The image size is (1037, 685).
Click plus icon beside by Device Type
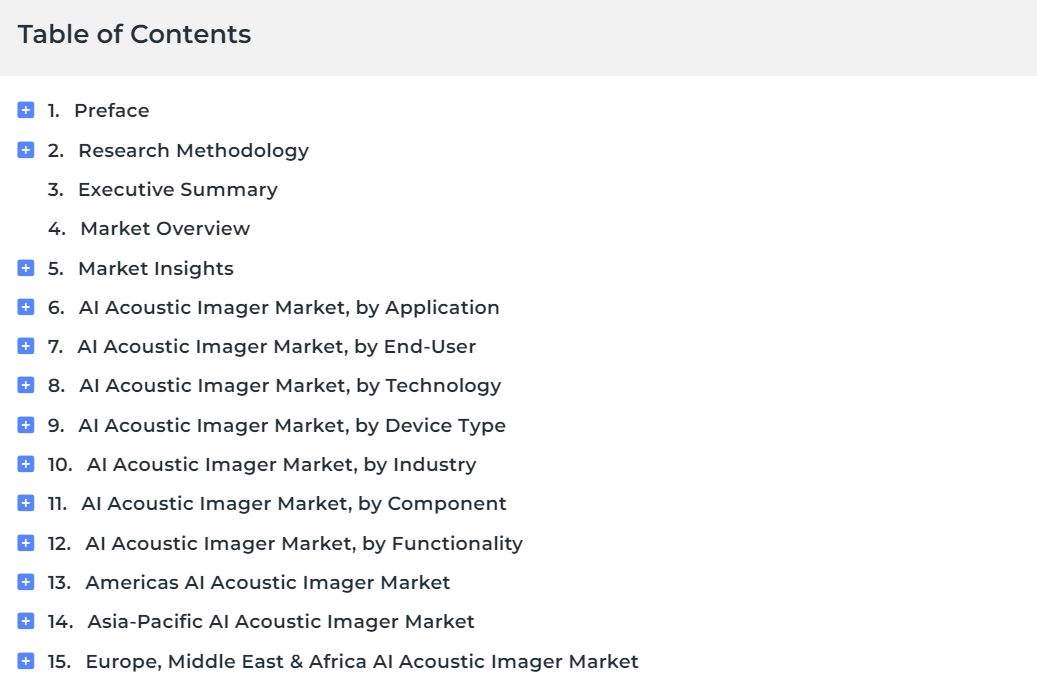pyautogui.click(x=26, y=424)
